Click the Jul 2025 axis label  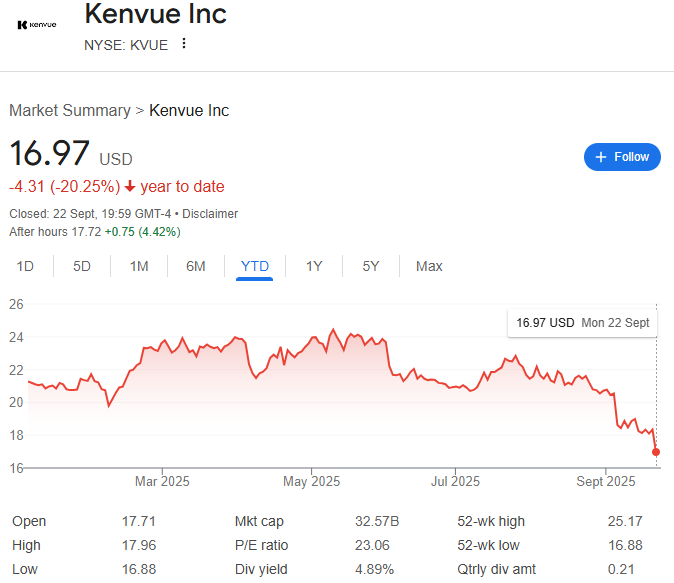455,481
